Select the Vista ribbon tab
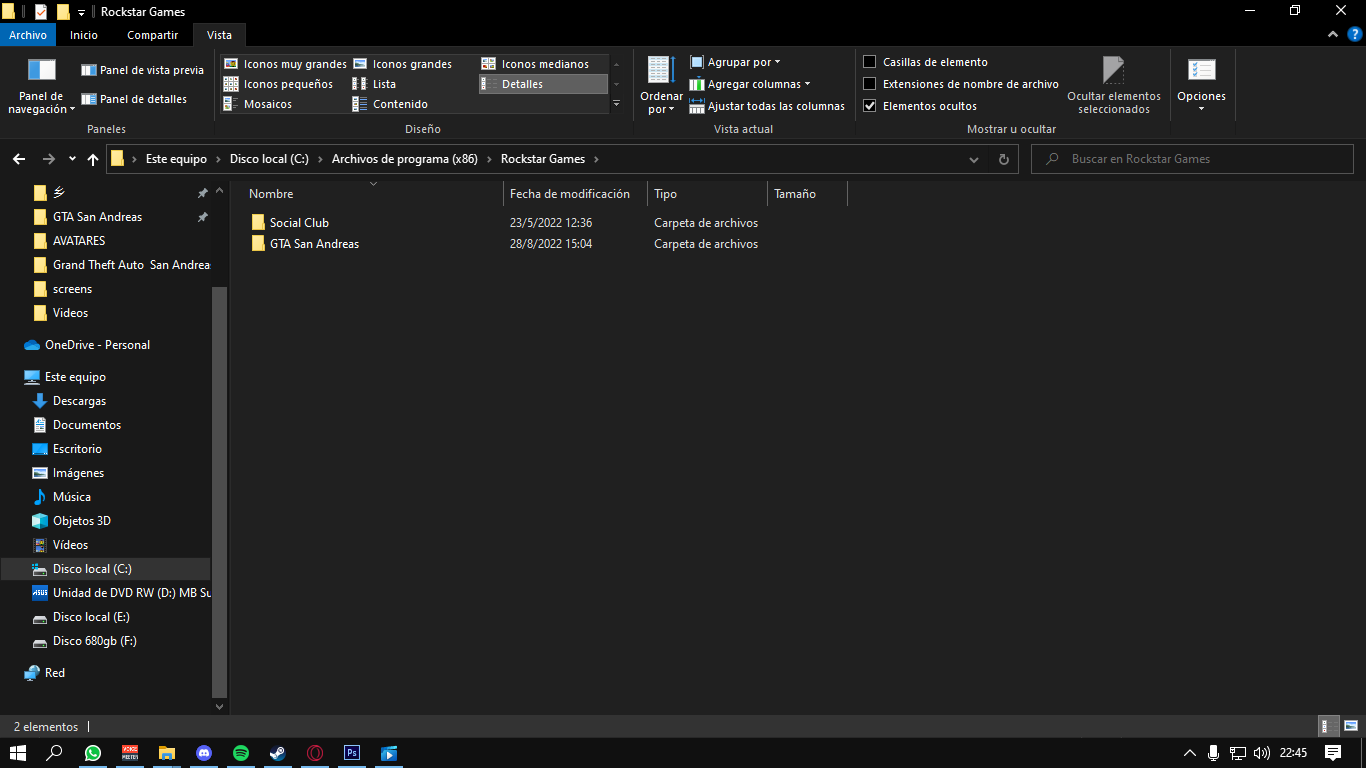 click(219, 35)
